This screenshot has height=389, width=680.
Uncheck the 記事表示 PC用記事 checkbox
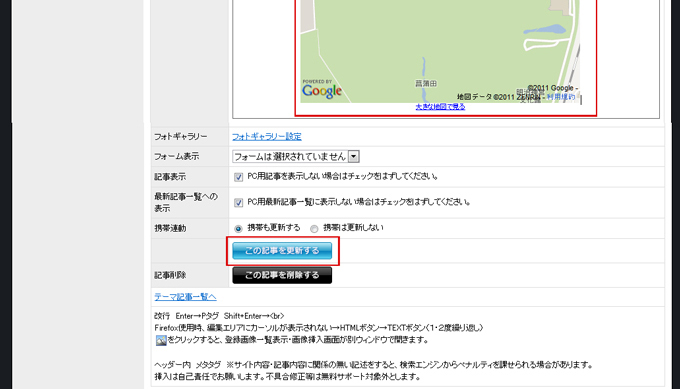(x=239, y=177)
